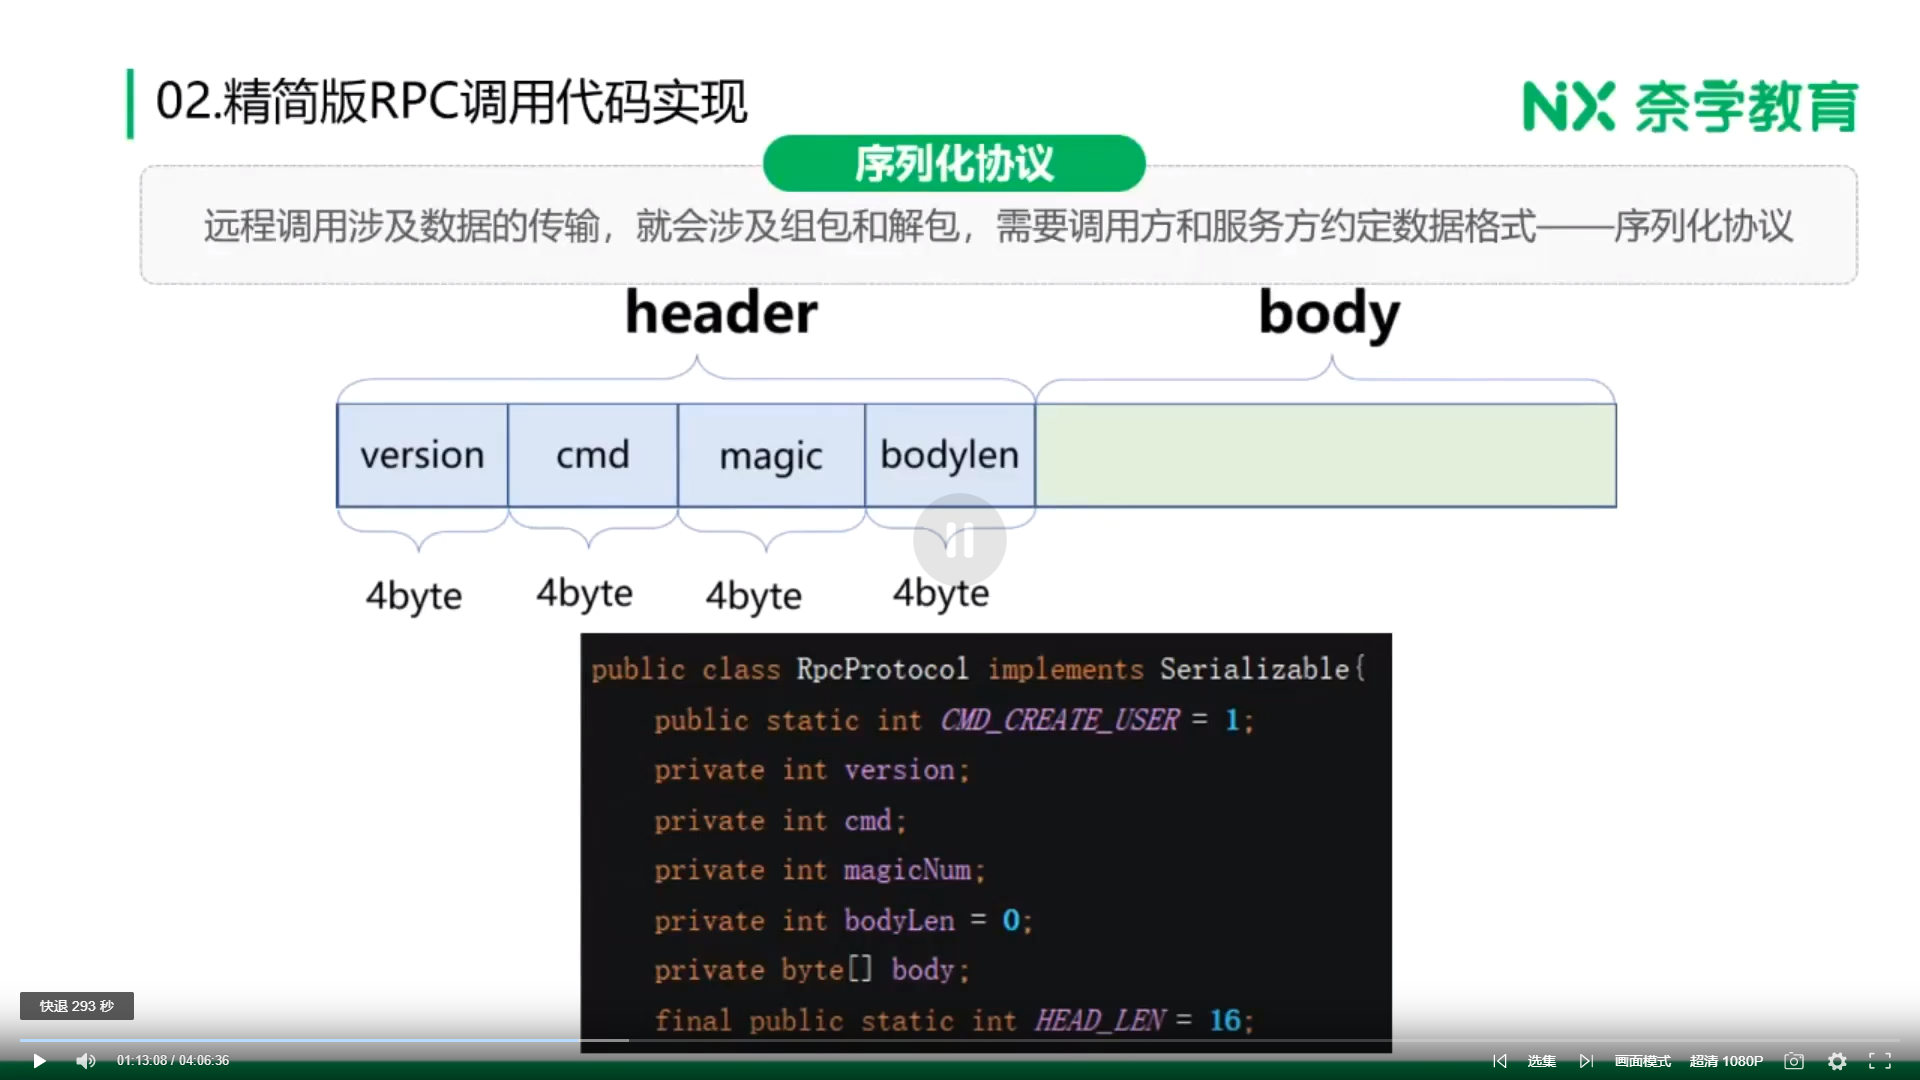1920x1080 pixels.
Task: Click the elapsed time display 01:13:08
Action: (x=141, y=1061)
